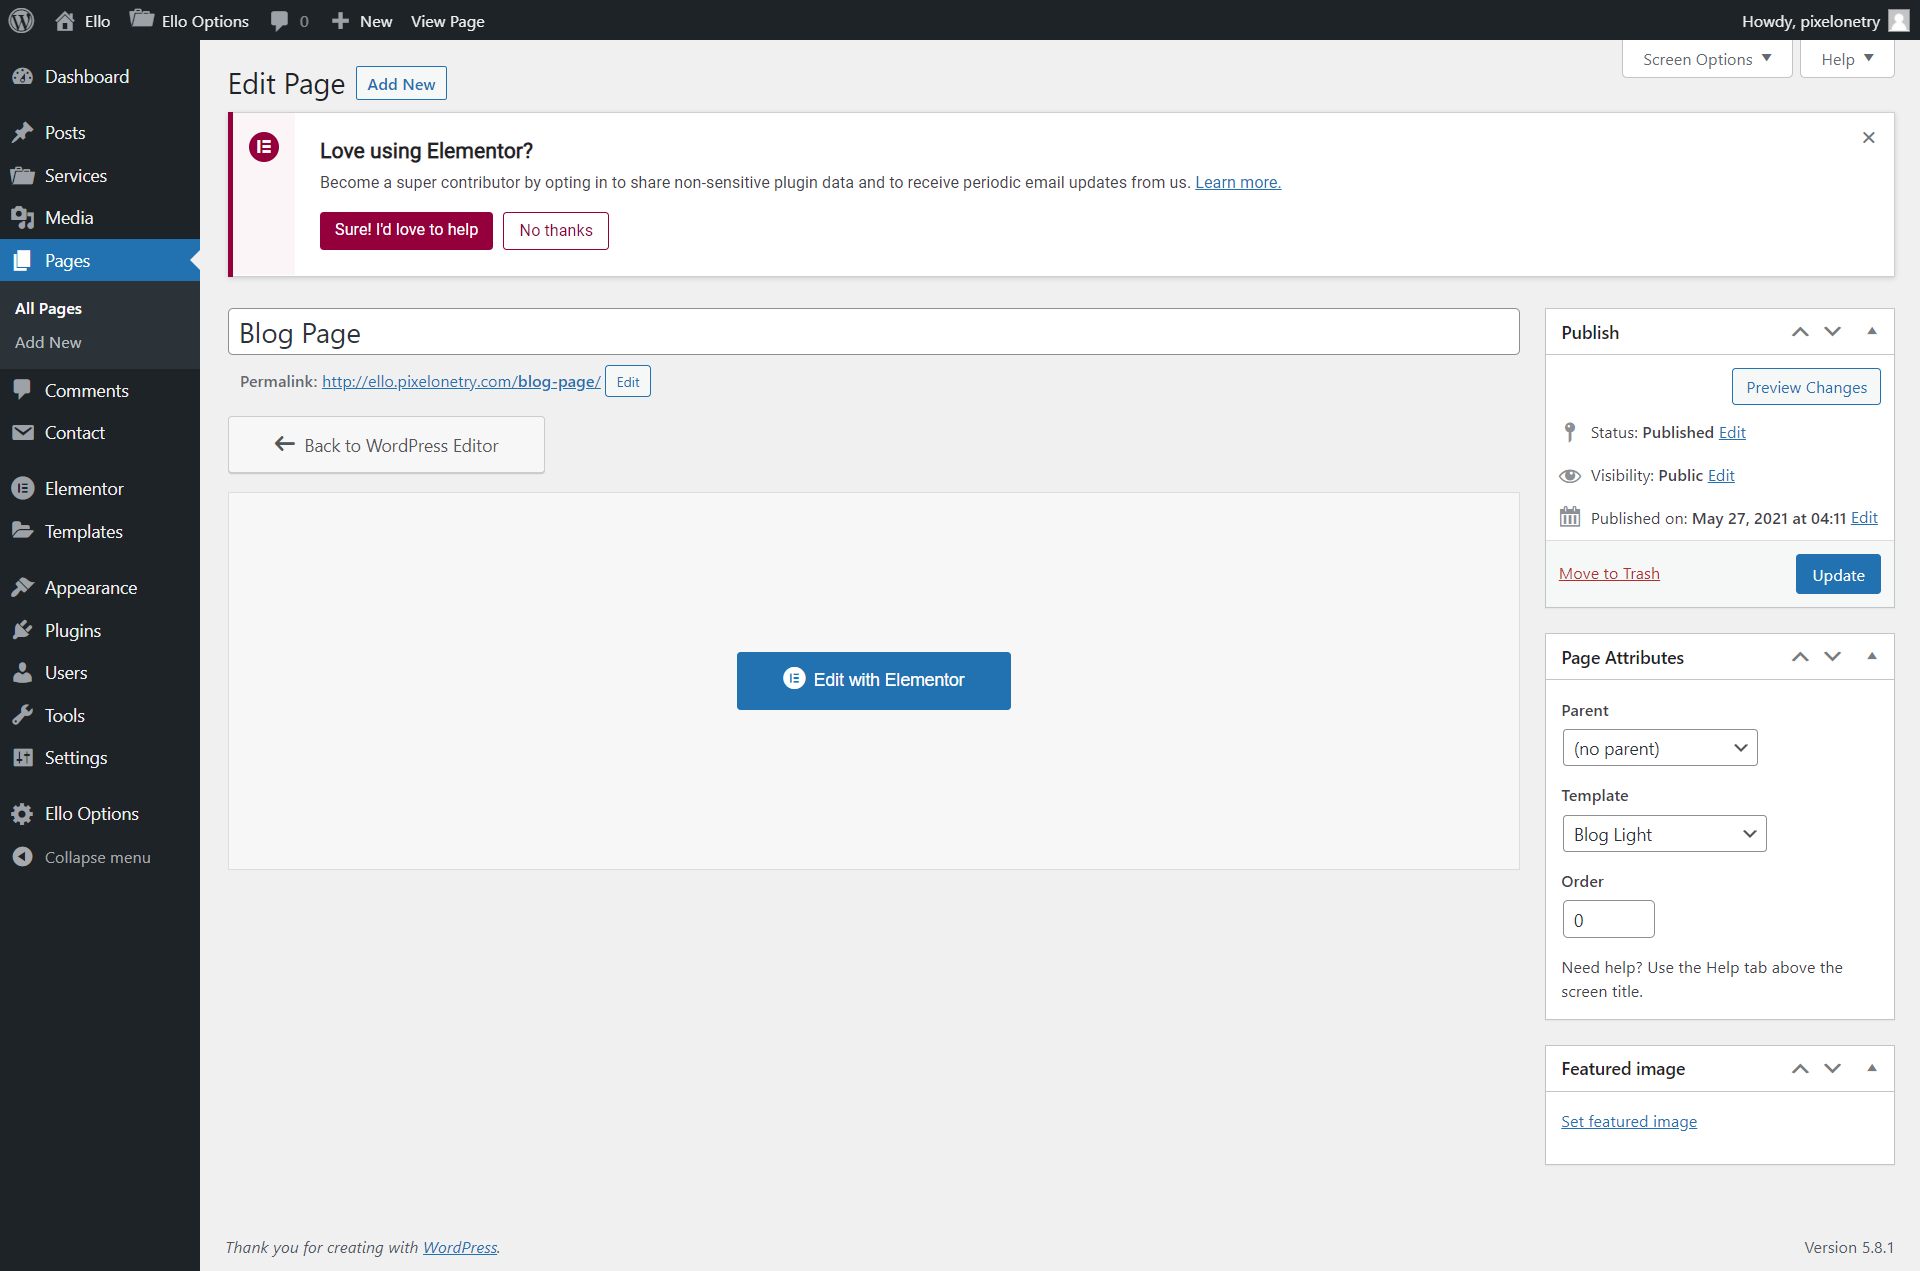The height and width of the screenshot is (1271, 1920).
Task: Click the Elementor sidebar menu icon
Action: point(23,488)
